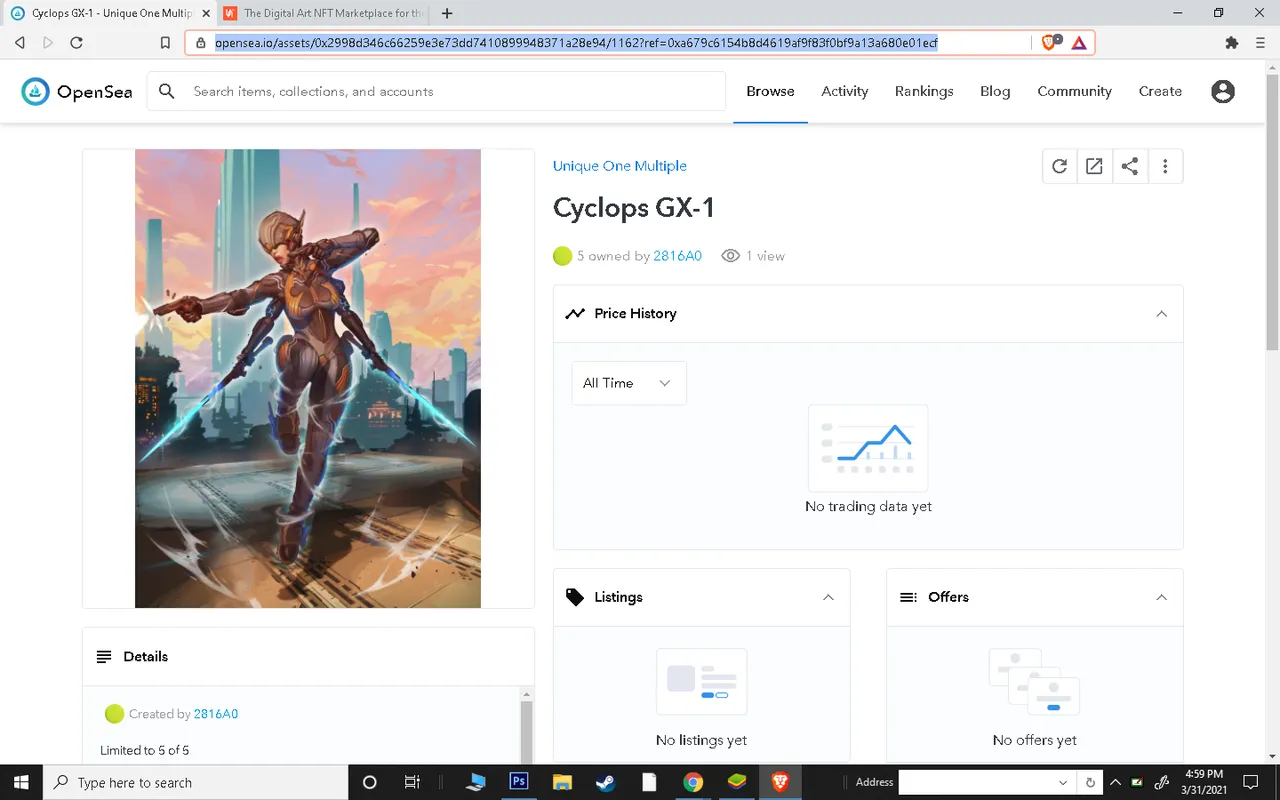Click the browser URL address bar
The height and width of the screenshot is (800, 1280).
pyautogui.click(x=610, y=43)
